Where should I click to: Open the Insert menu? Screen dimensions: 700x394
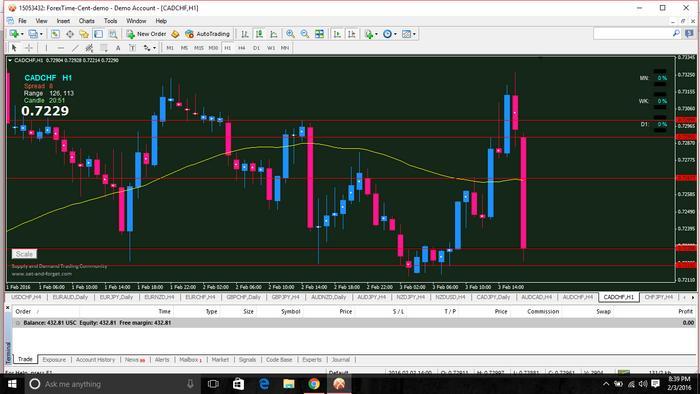coord(63,21)
